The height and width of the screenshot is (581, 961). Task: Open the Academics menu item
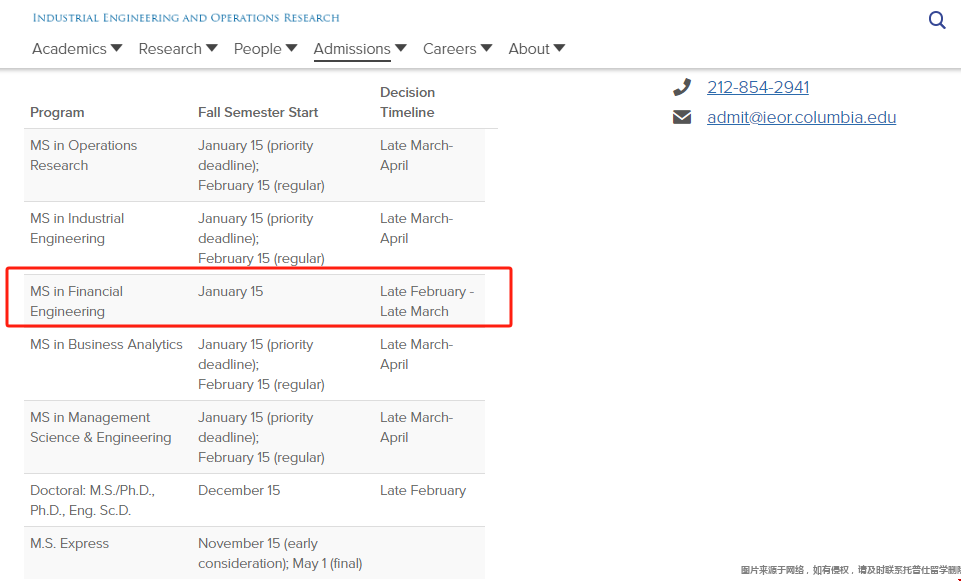[x=69, y=49]
